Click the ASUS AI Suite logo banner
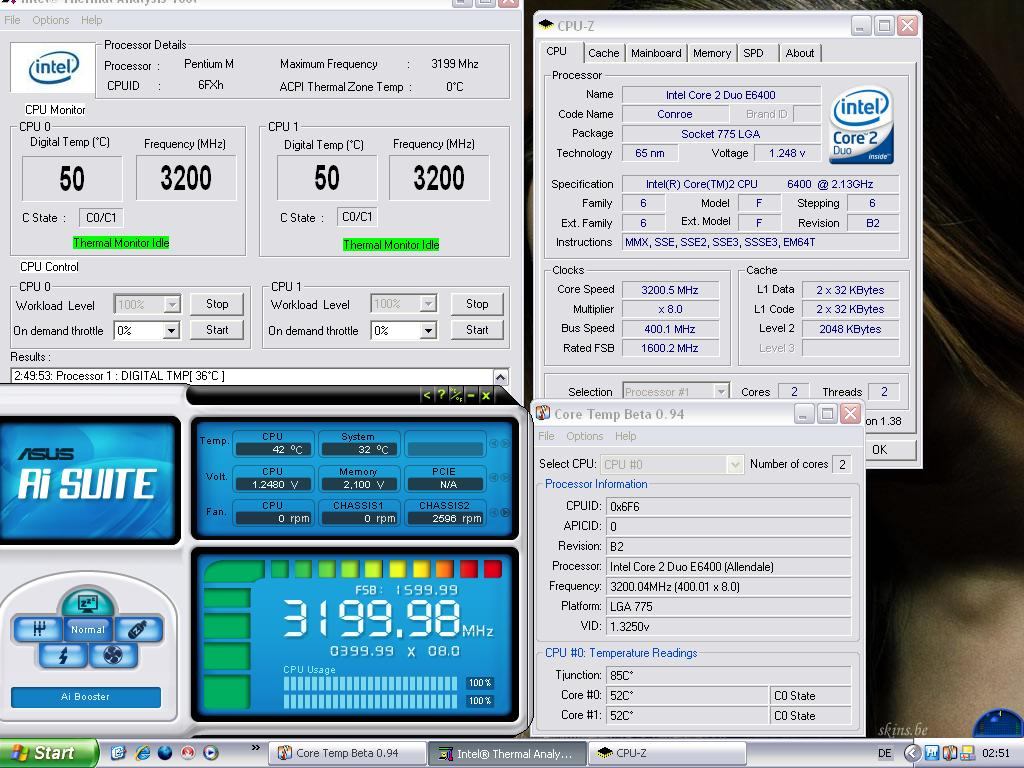1024x768 pixels. [x=89, y=480]
